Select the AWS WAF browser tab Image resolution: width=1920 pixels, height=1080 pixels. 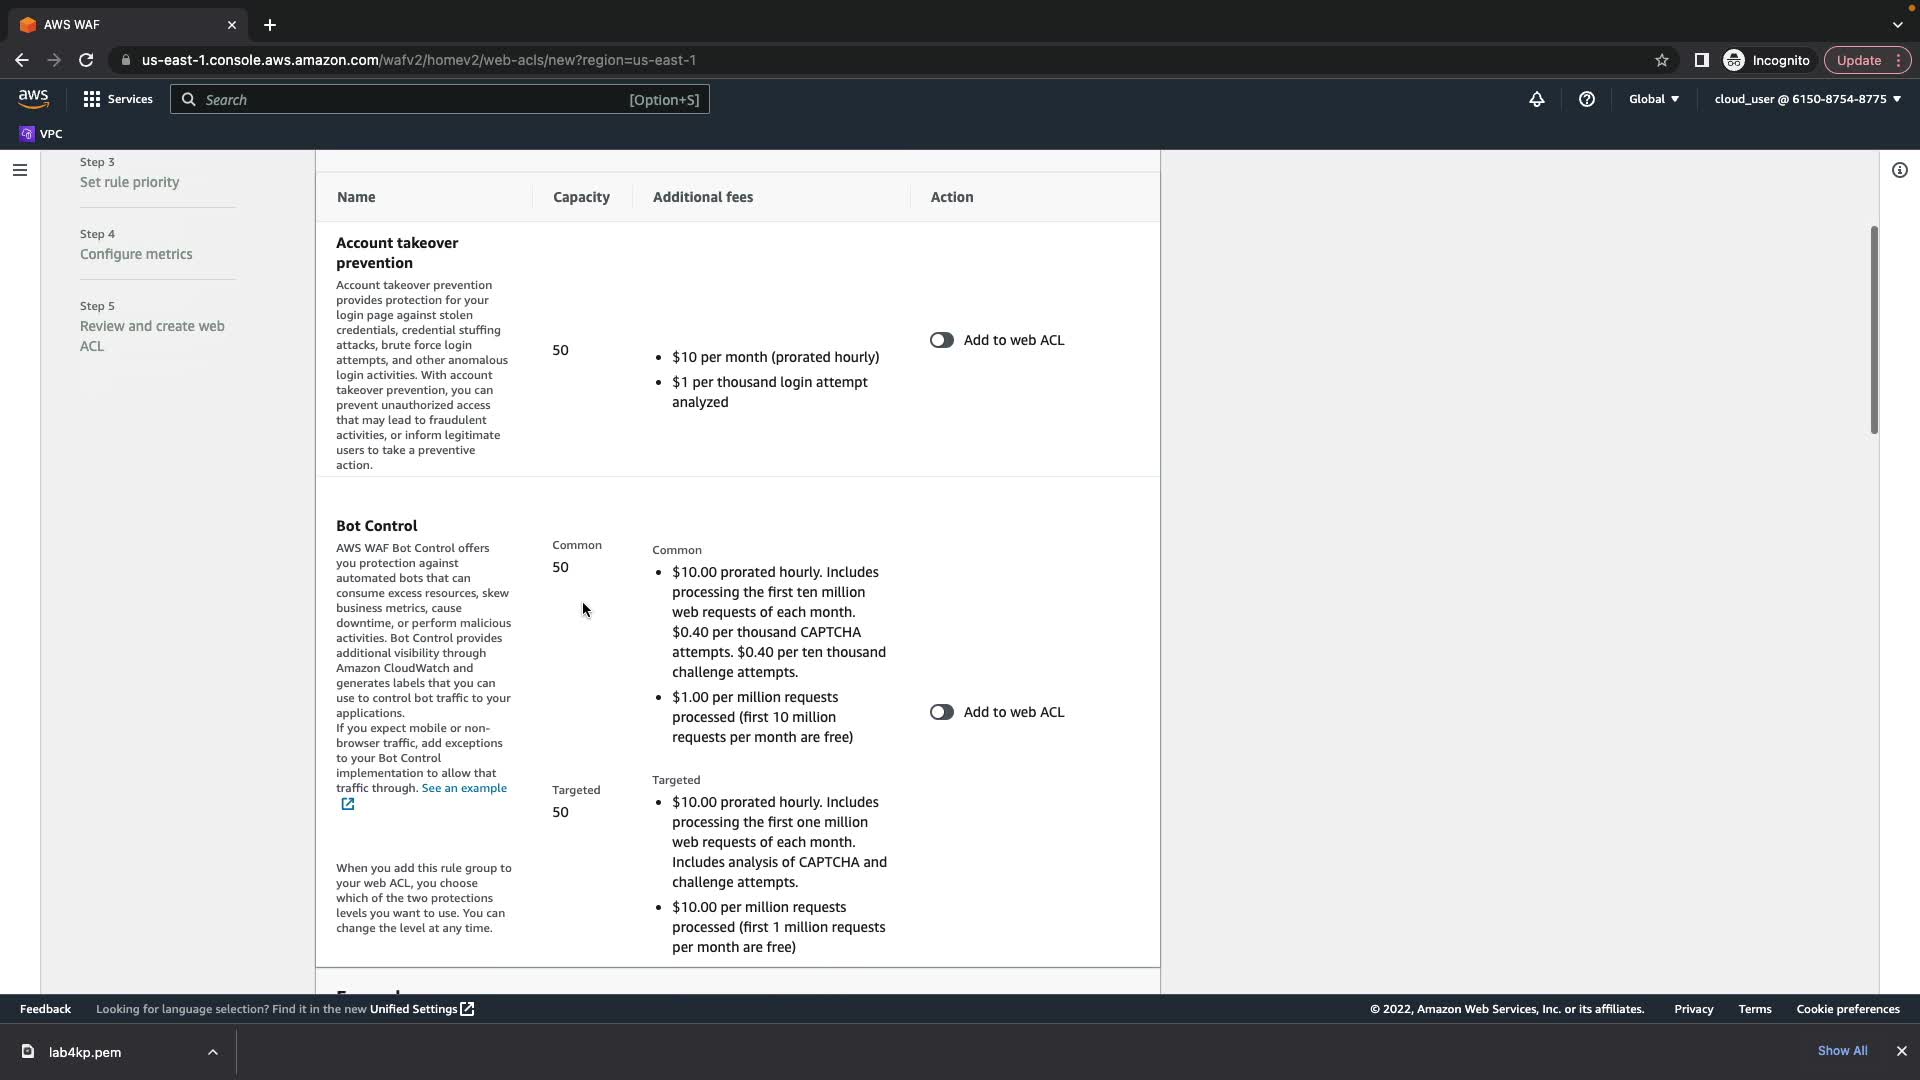click(x=120, y=24)
